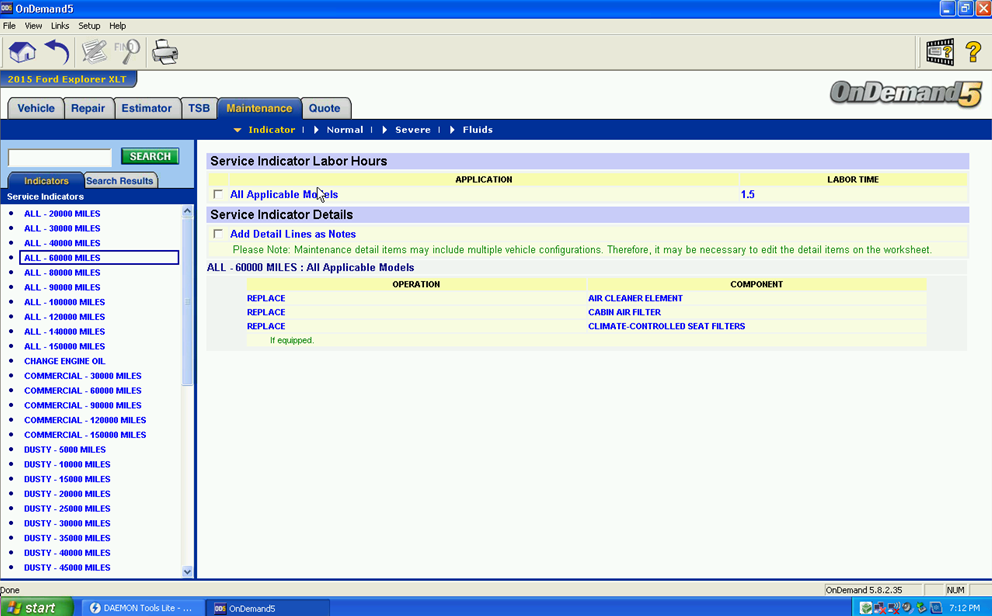Open the Windows Start menu
The image size is (992, 616).
tap(36, 608)
